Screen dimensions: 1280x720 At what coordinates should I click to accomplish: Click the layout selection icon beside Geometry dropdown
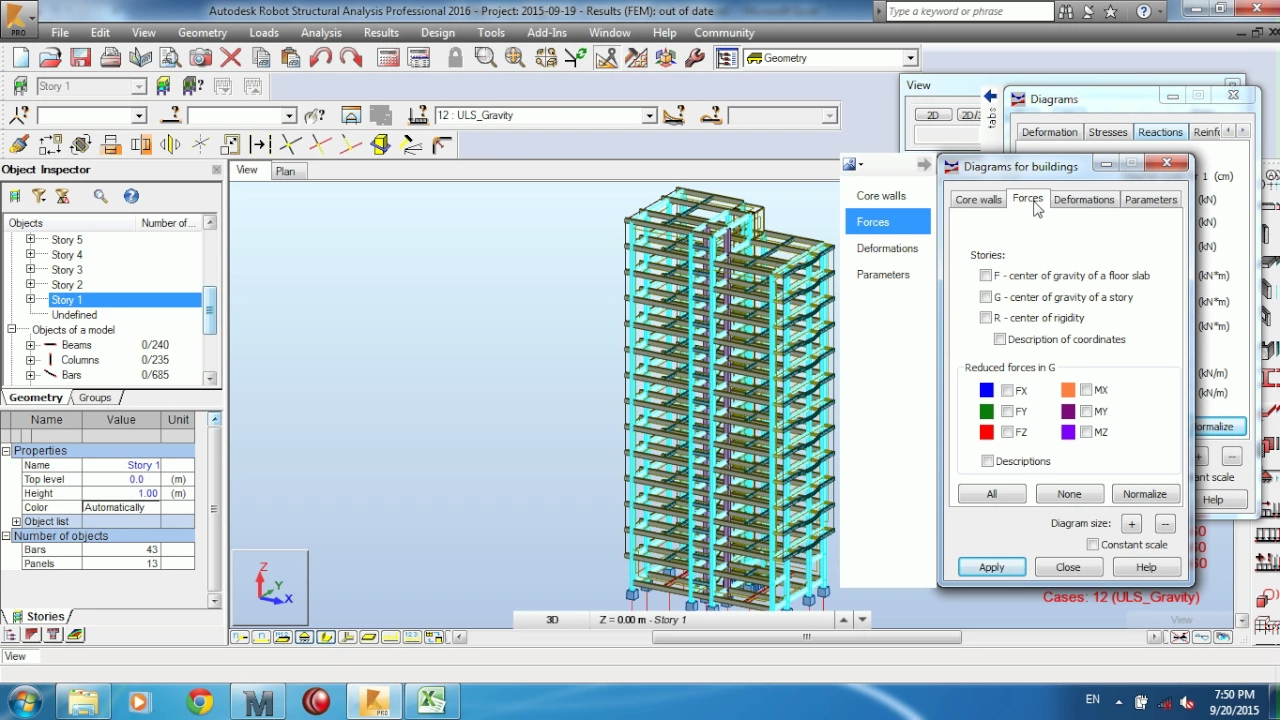(727, 58)
